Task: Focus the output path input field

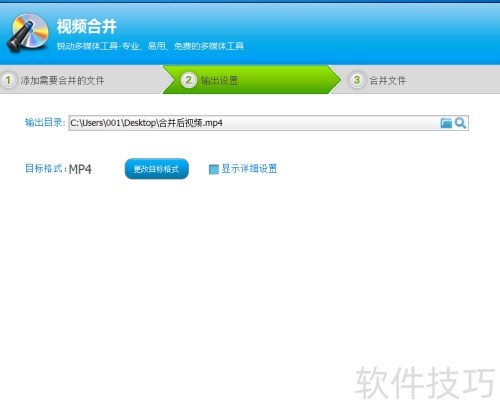Action: (x=268, y=123)
